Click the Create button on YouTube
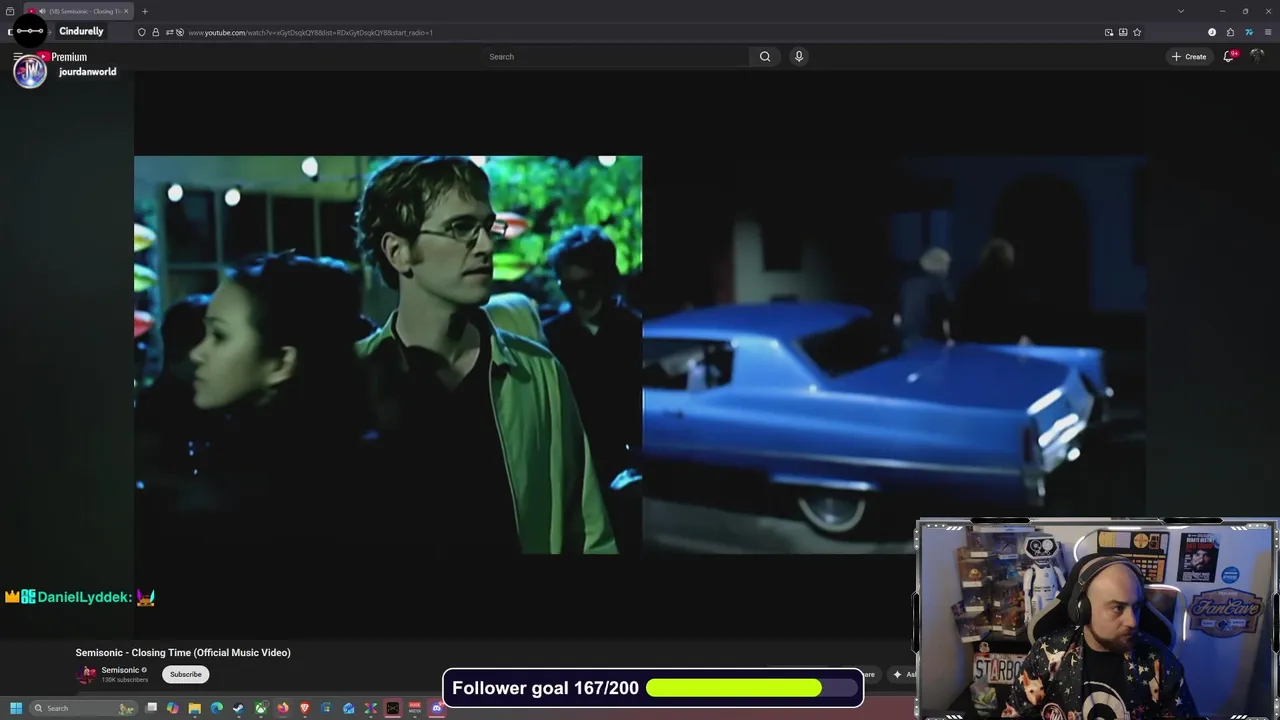This screenshot has width=1280, height=720. [1189, 56]
